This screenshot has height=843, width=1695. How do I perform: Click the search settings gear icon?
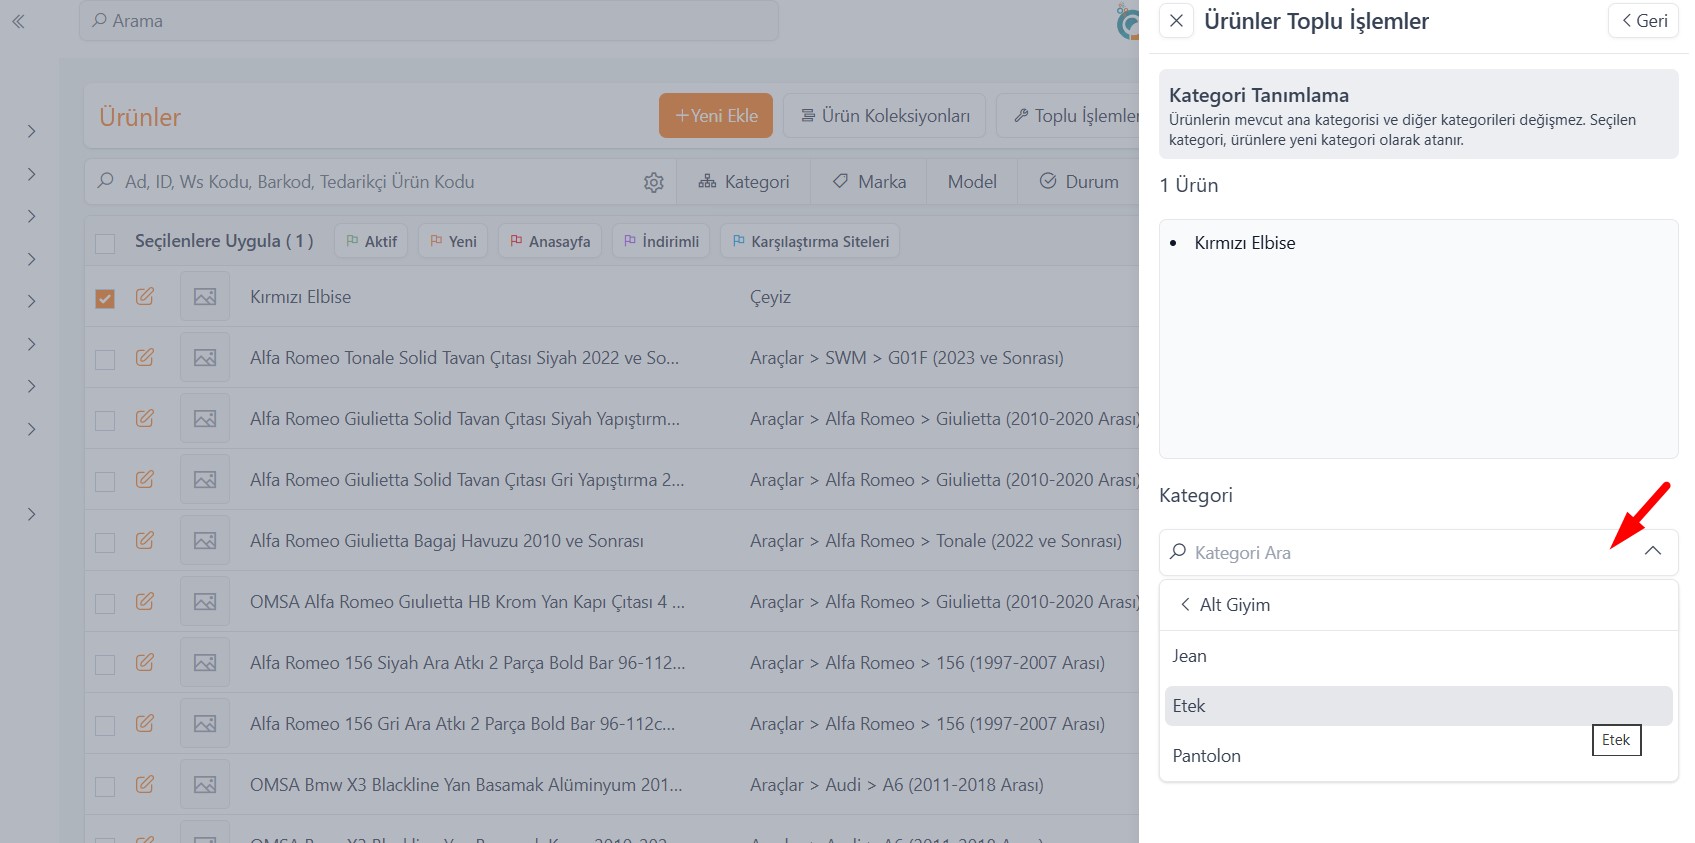pos(654,182)
